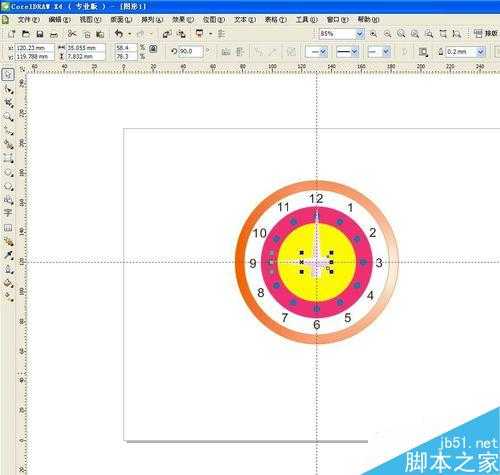Open the 工具 menu

pos(307,20)
